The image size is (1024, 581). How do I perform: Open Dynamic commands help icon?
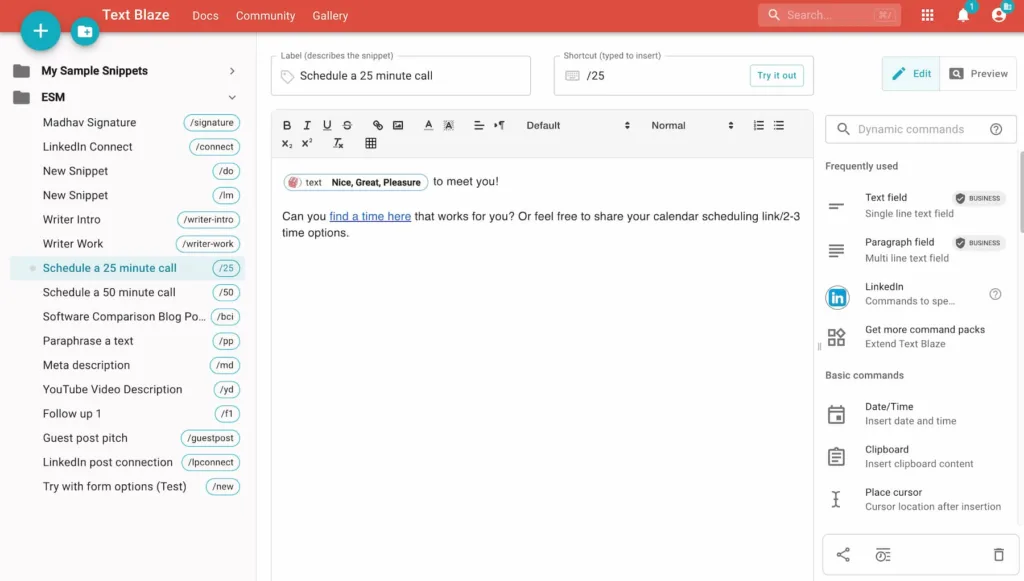click(x=996, y=129)
